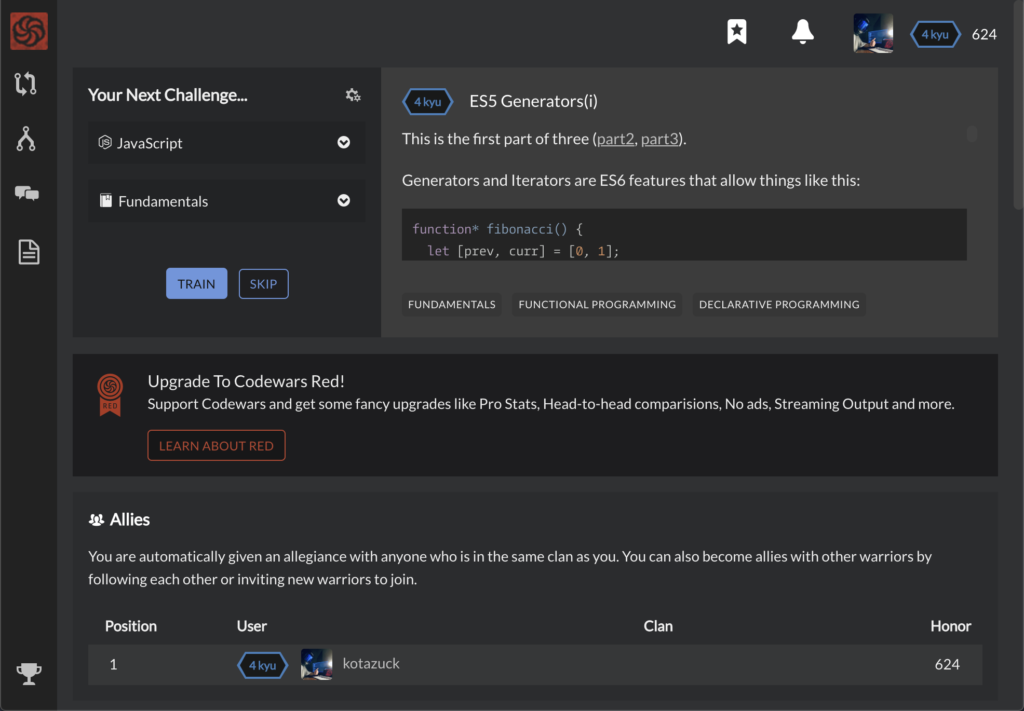Click the Codewars Red ribbon icon

pos(110,394)
